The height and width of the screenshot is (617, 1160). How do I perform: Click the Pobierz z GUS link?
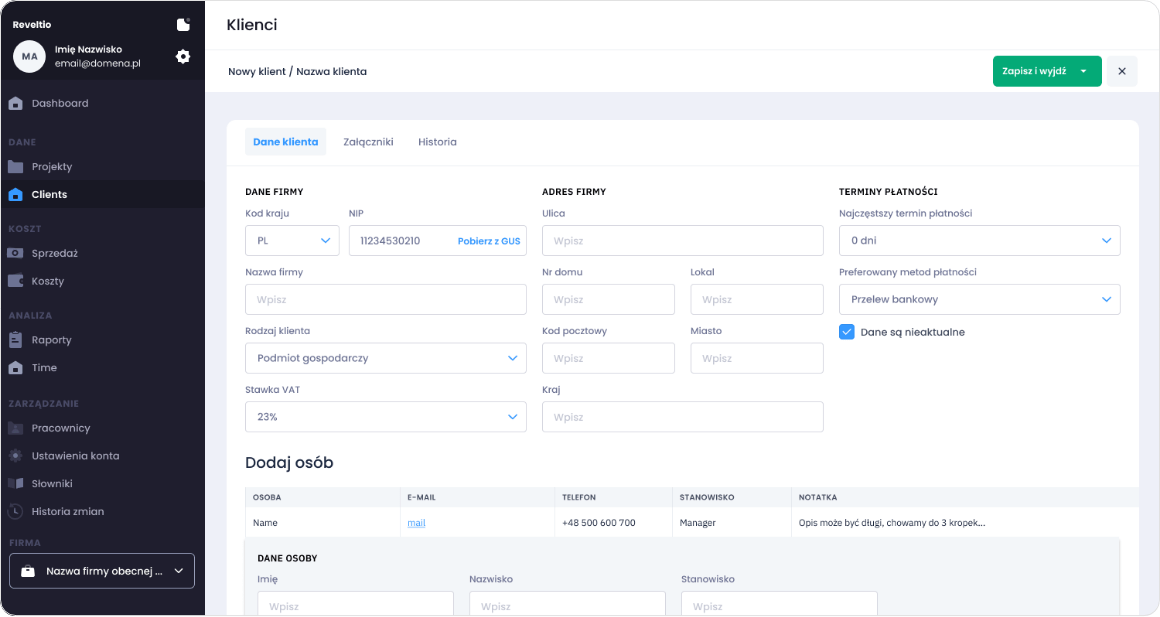(489, 241)
